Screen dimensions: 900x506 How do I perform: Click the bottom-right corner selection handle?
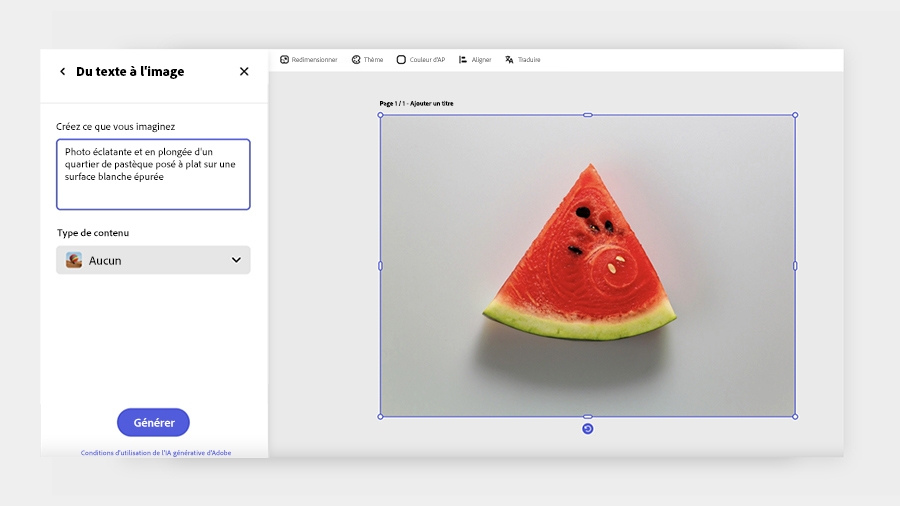pyautogui.click(x=795, y=417)
